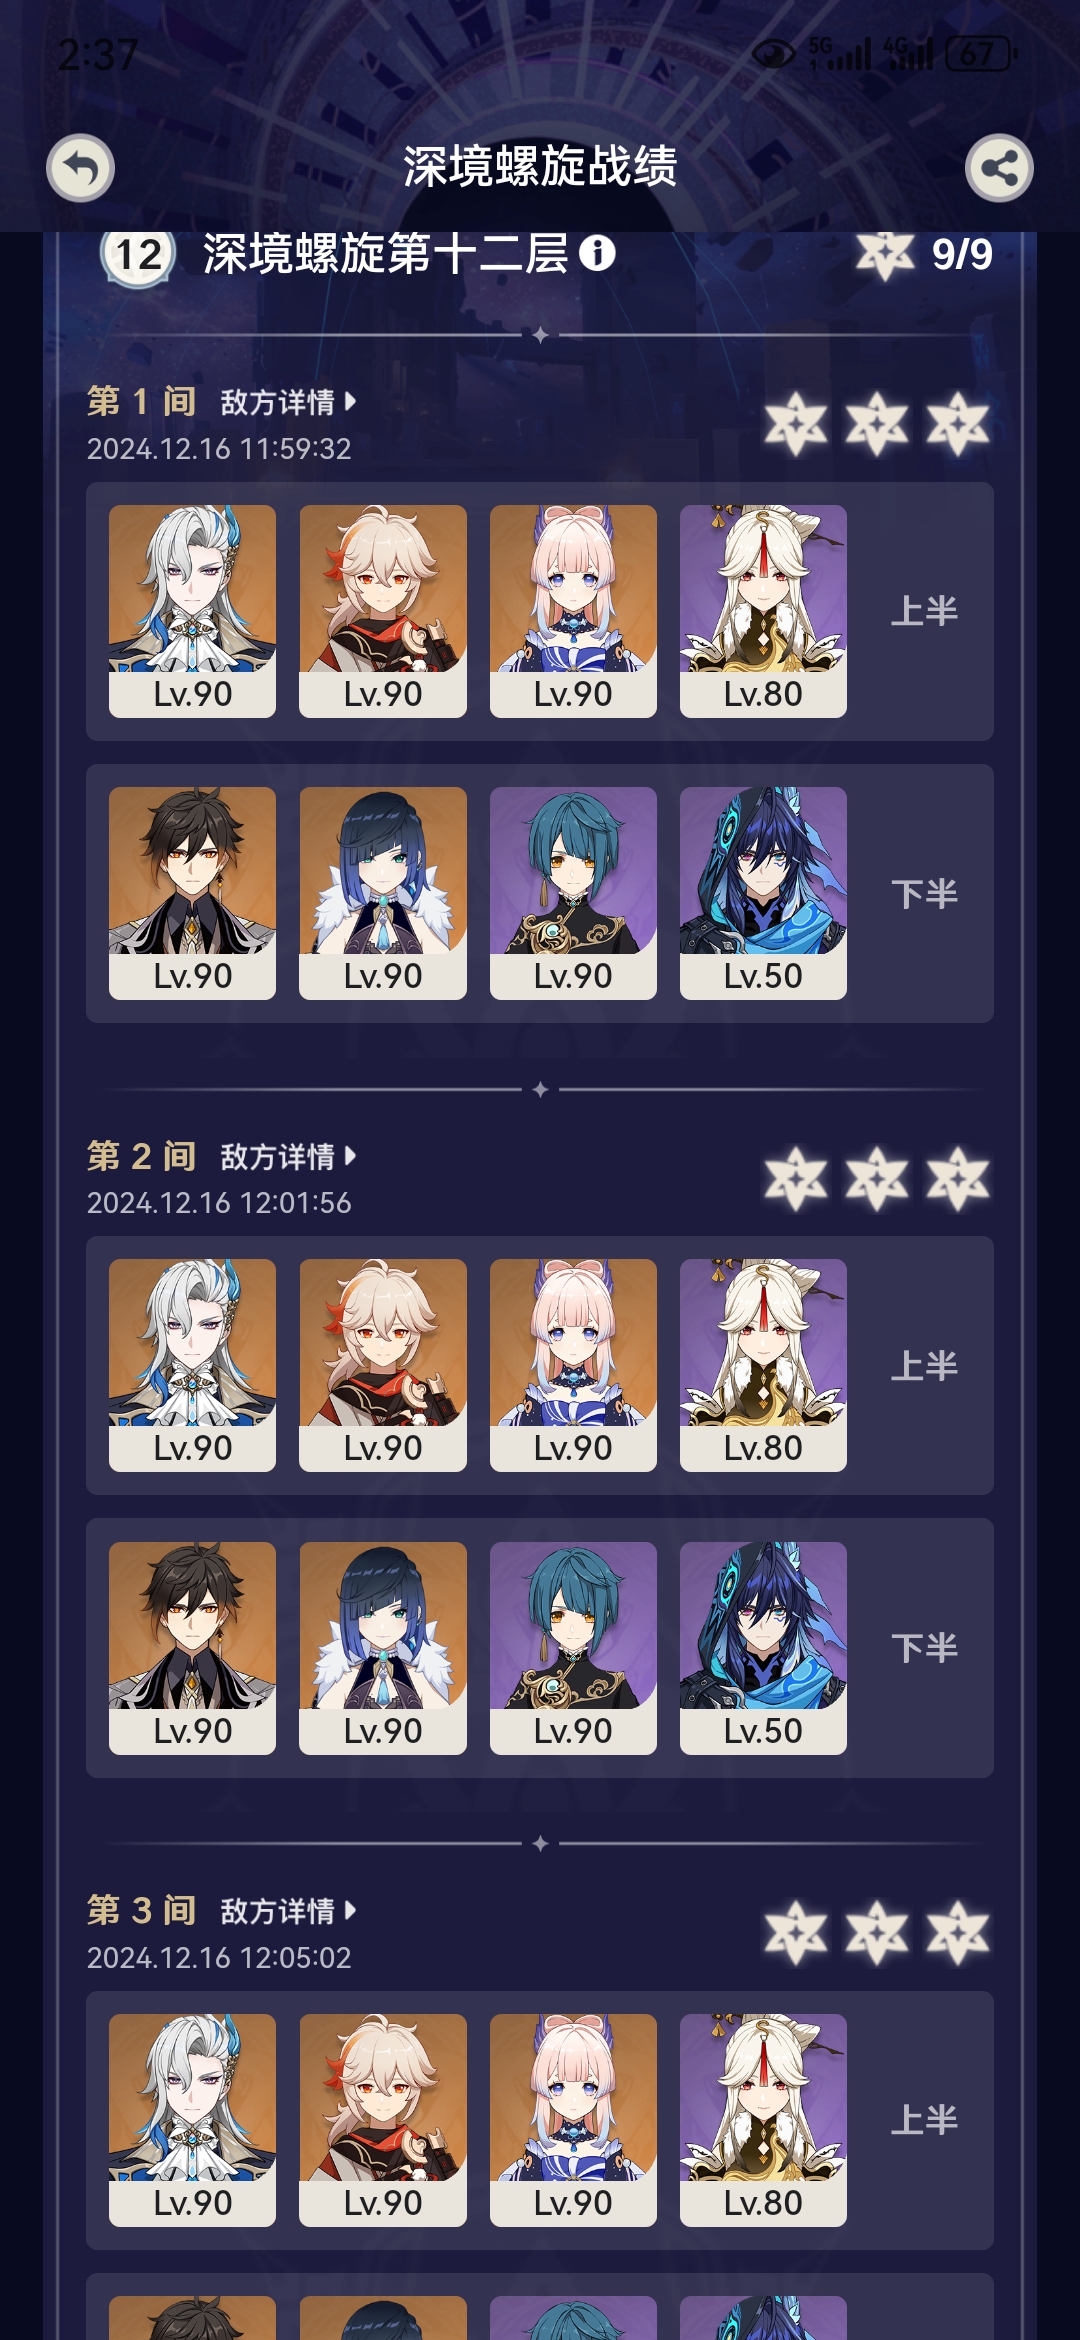Open blue-haired Lv.90 character in 第2间 下半

(x=383, y=1648)
